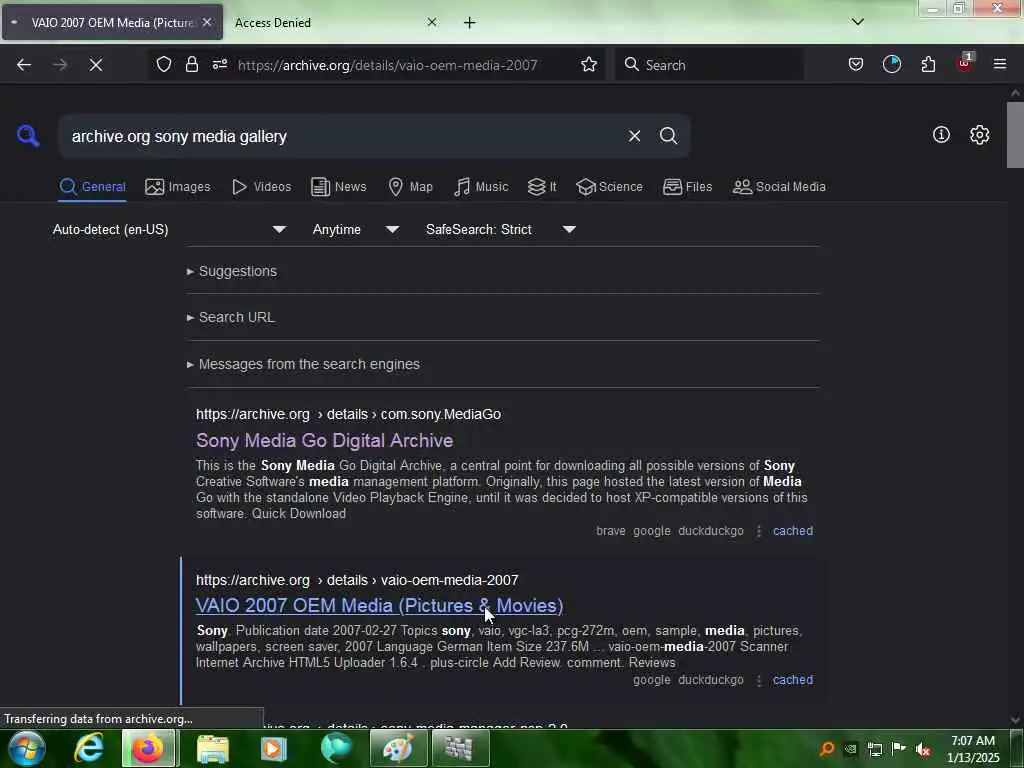
Task: Select the Map search category
Action: (410, 187)
